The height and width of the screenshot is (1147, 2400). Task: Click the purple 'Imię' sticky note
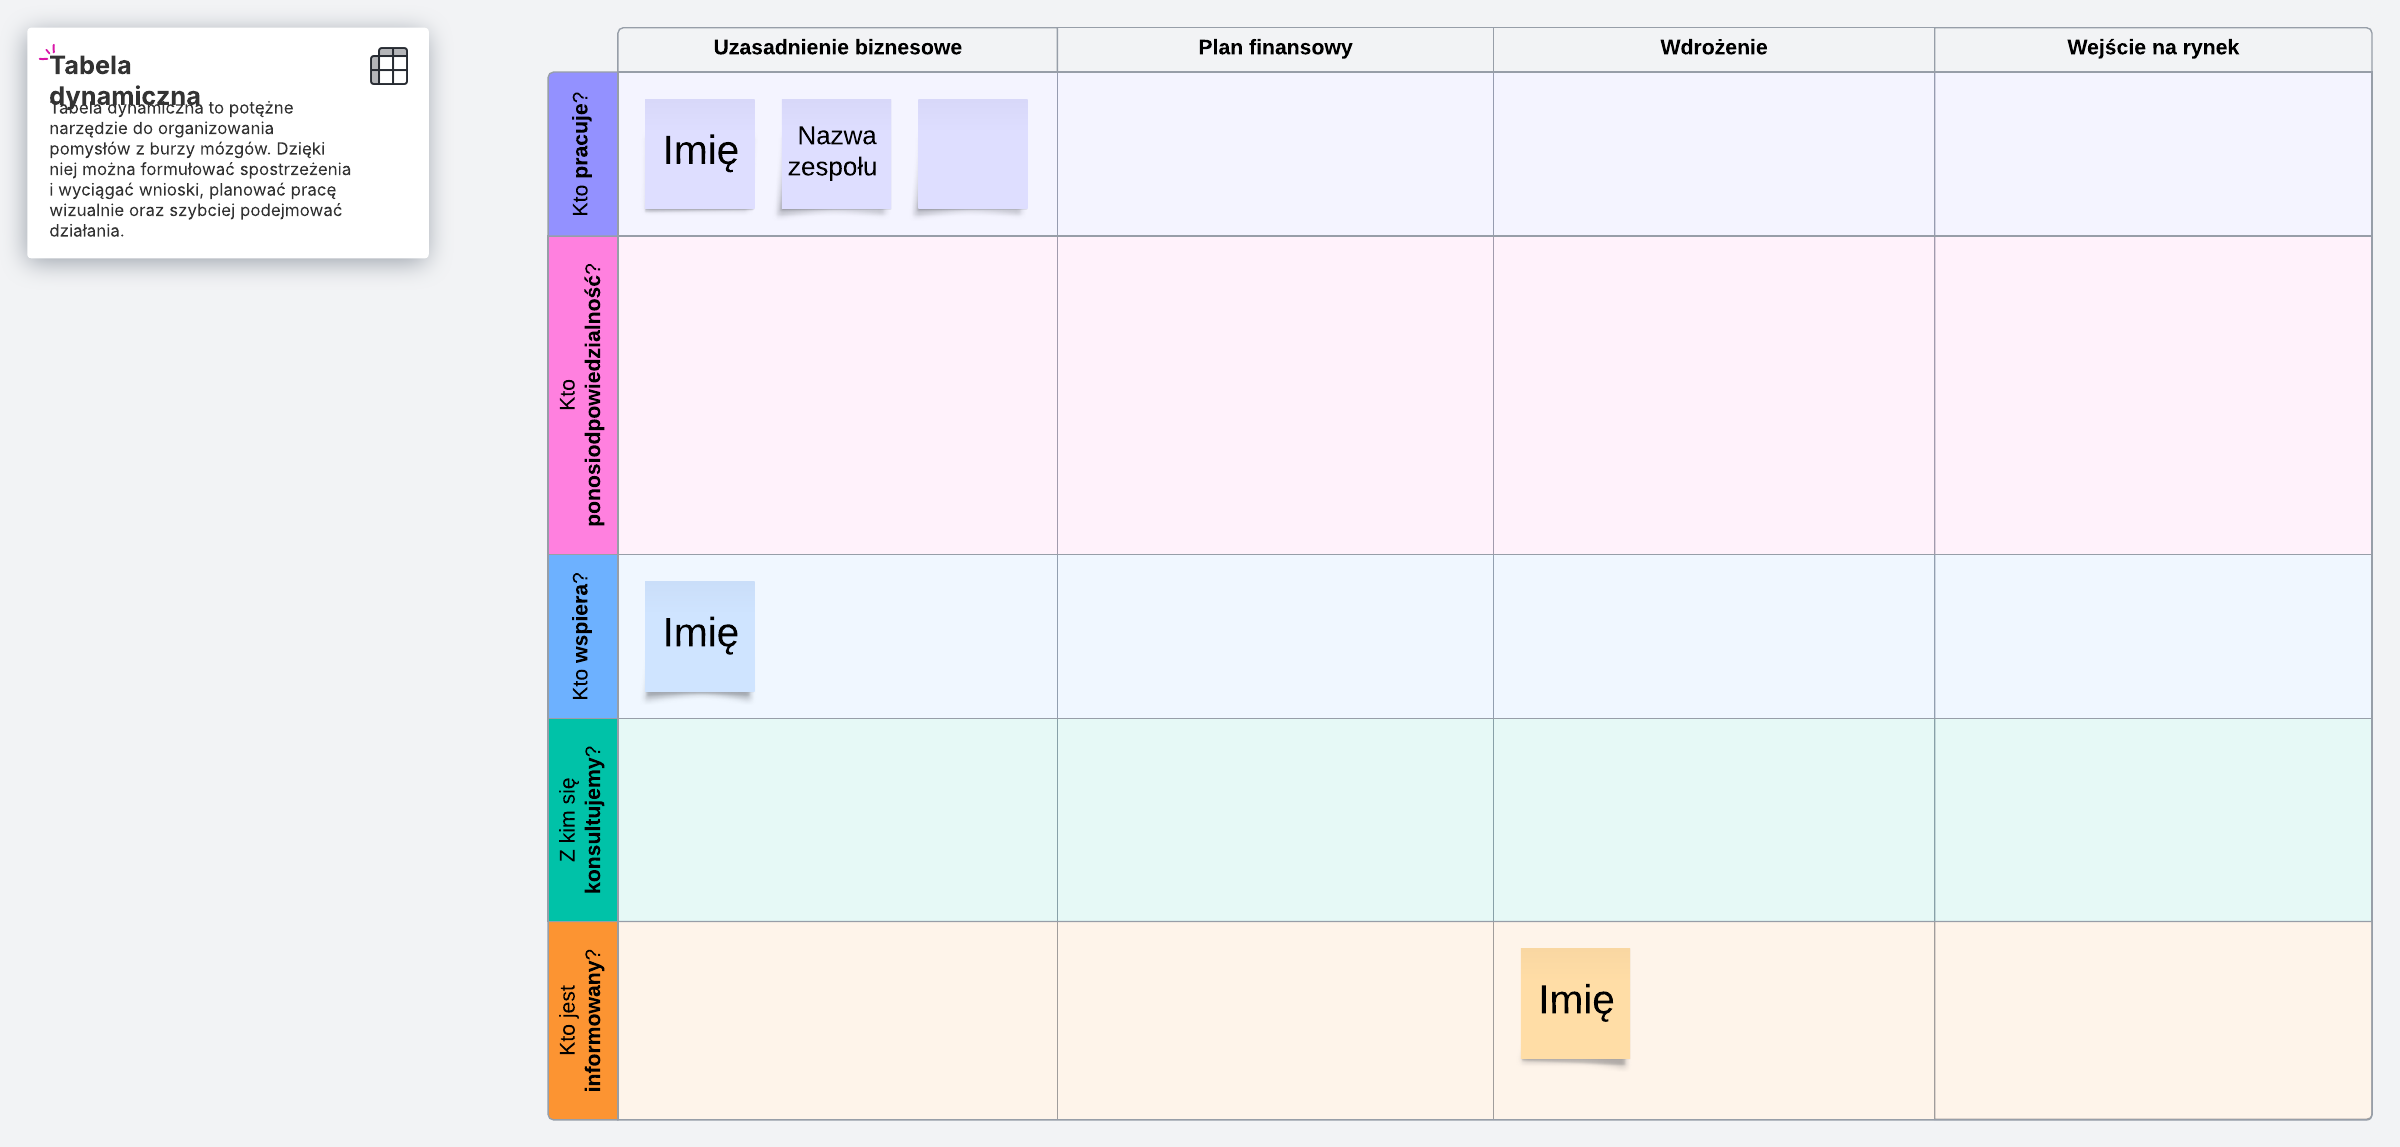700,154
